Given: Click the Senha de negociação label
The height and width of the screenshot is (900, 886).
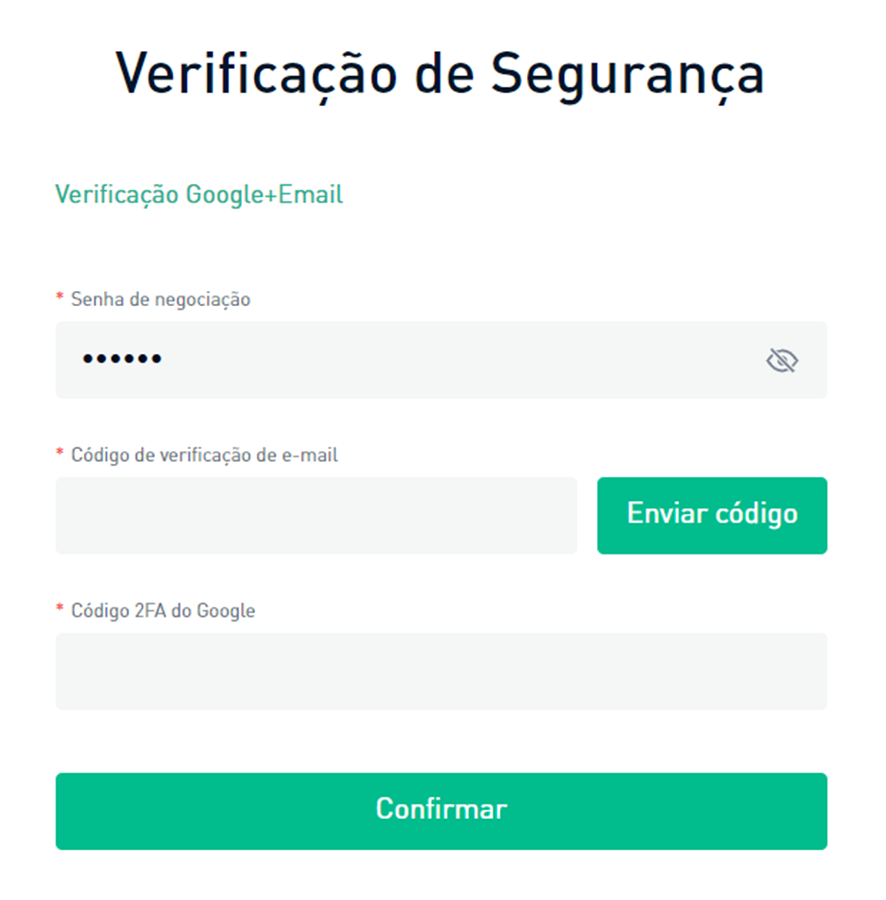Looking at the screenshot, I should click(160, 299).
